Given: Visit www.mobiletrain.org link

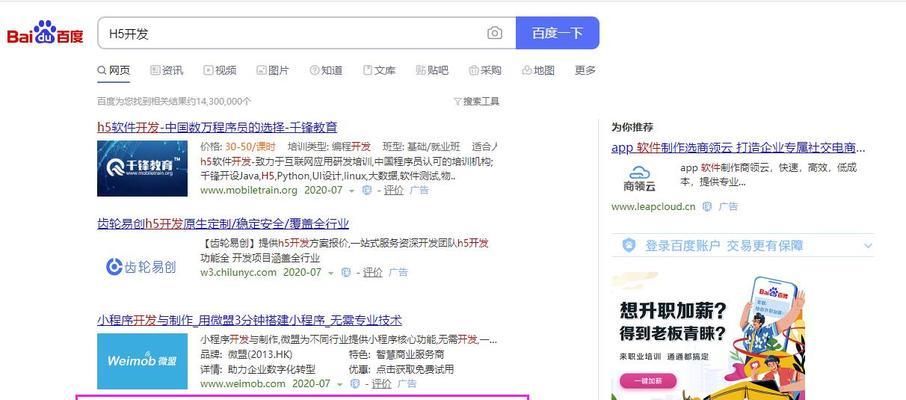Looking at the screenshot, I should [249, 190].
